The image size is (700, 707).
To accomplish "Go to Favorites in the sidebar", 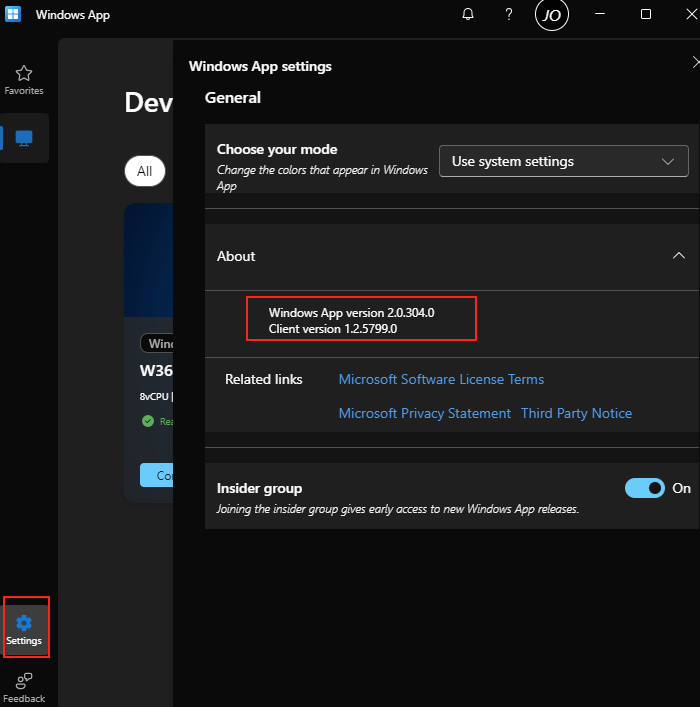I will (x=24, y=80).
